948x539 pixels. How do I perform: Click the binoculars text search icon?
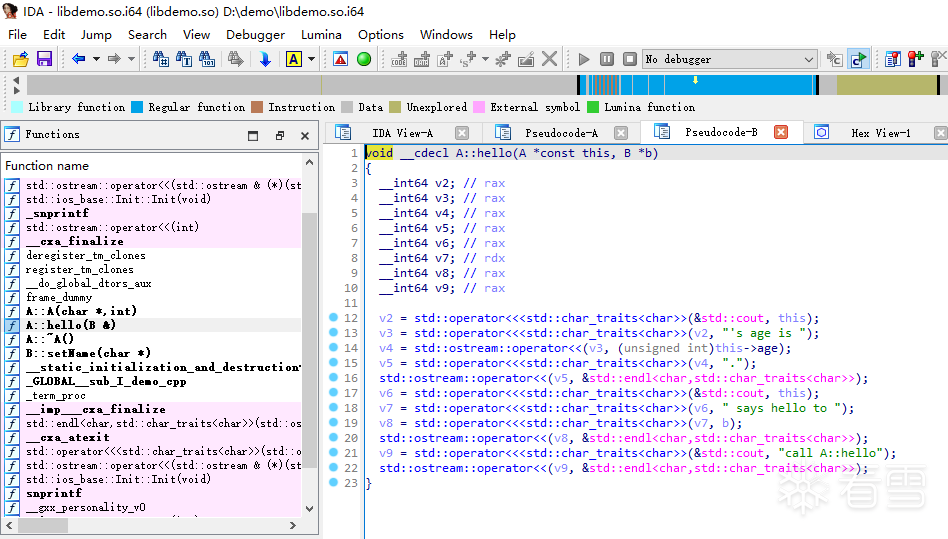(184, 59)
